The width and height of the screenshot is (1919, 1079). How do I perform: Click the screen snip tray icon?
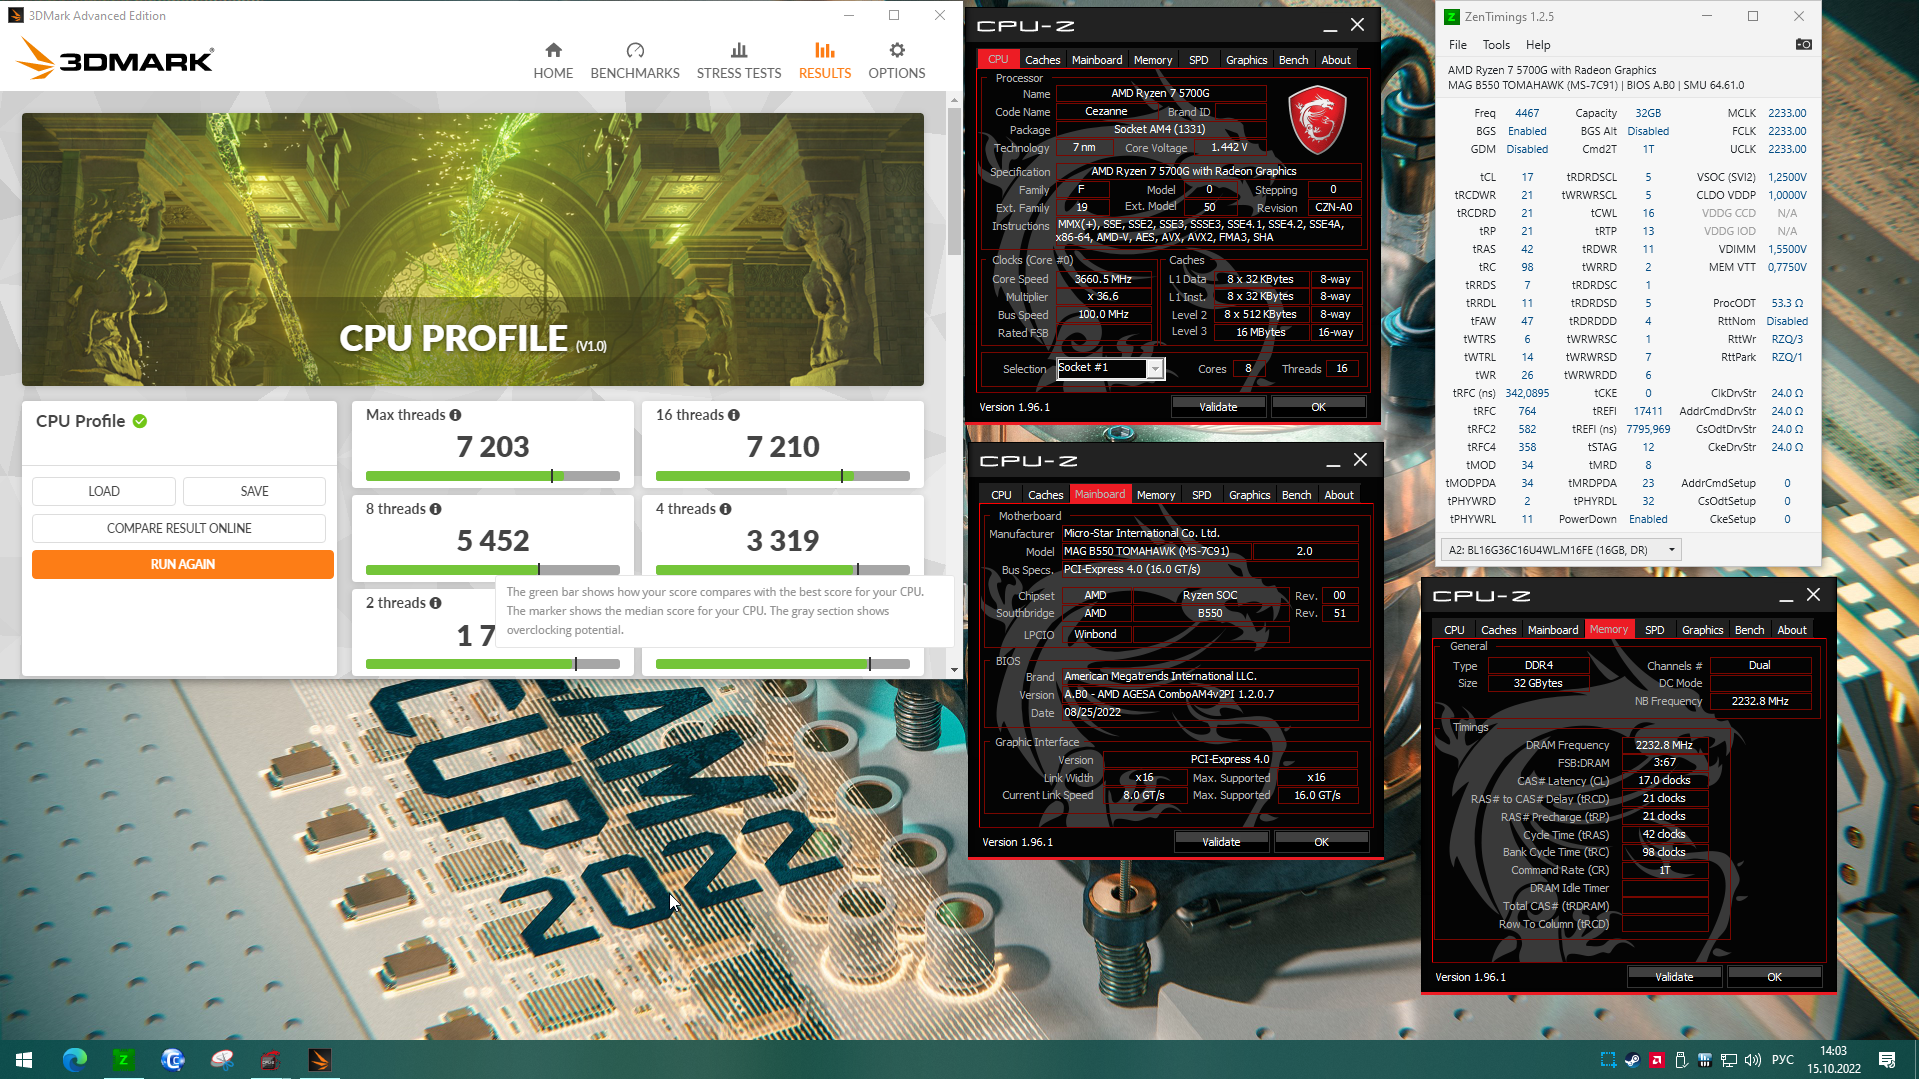1608,1060
